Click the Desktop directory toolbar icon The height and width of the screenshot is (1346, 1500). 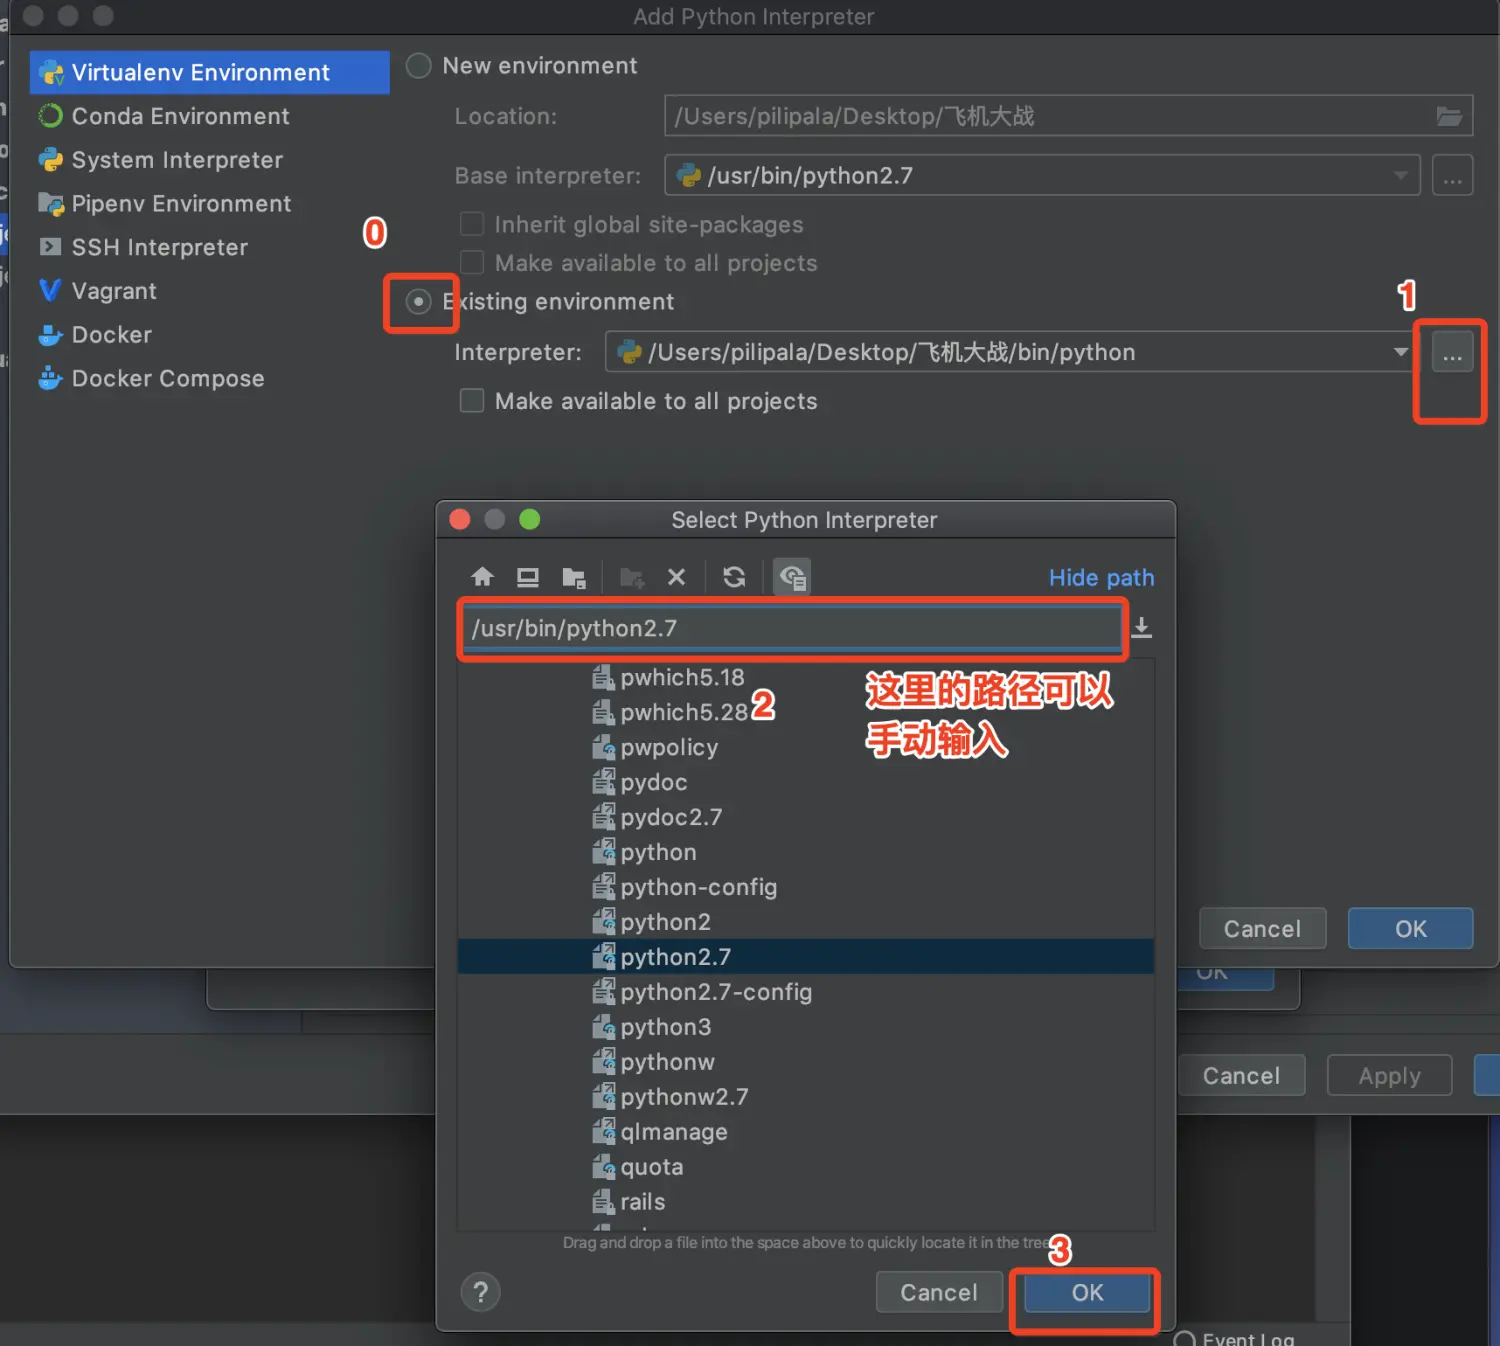click(x=527, y=577)
